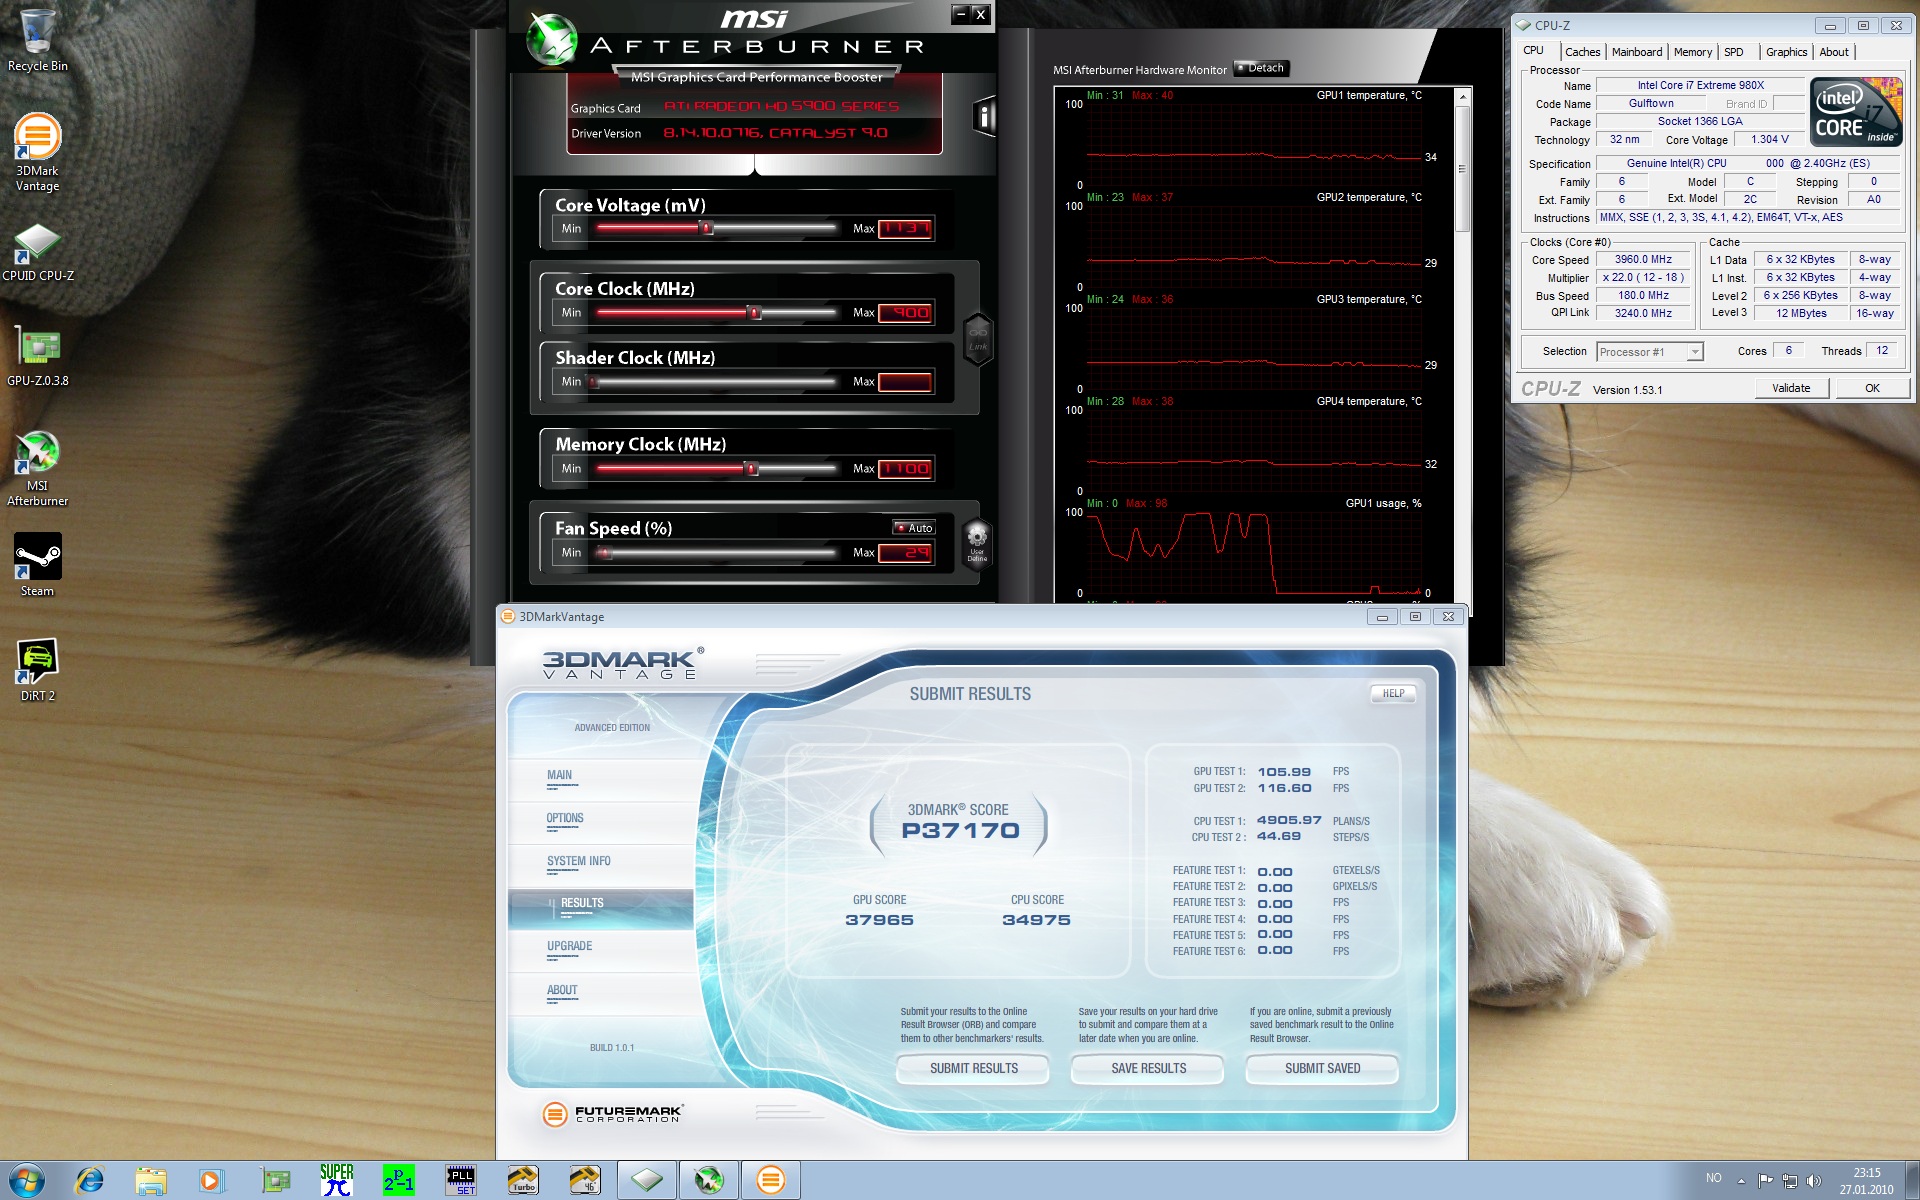Detach the Afterburner Hardware Monitor

(1261, 68)
